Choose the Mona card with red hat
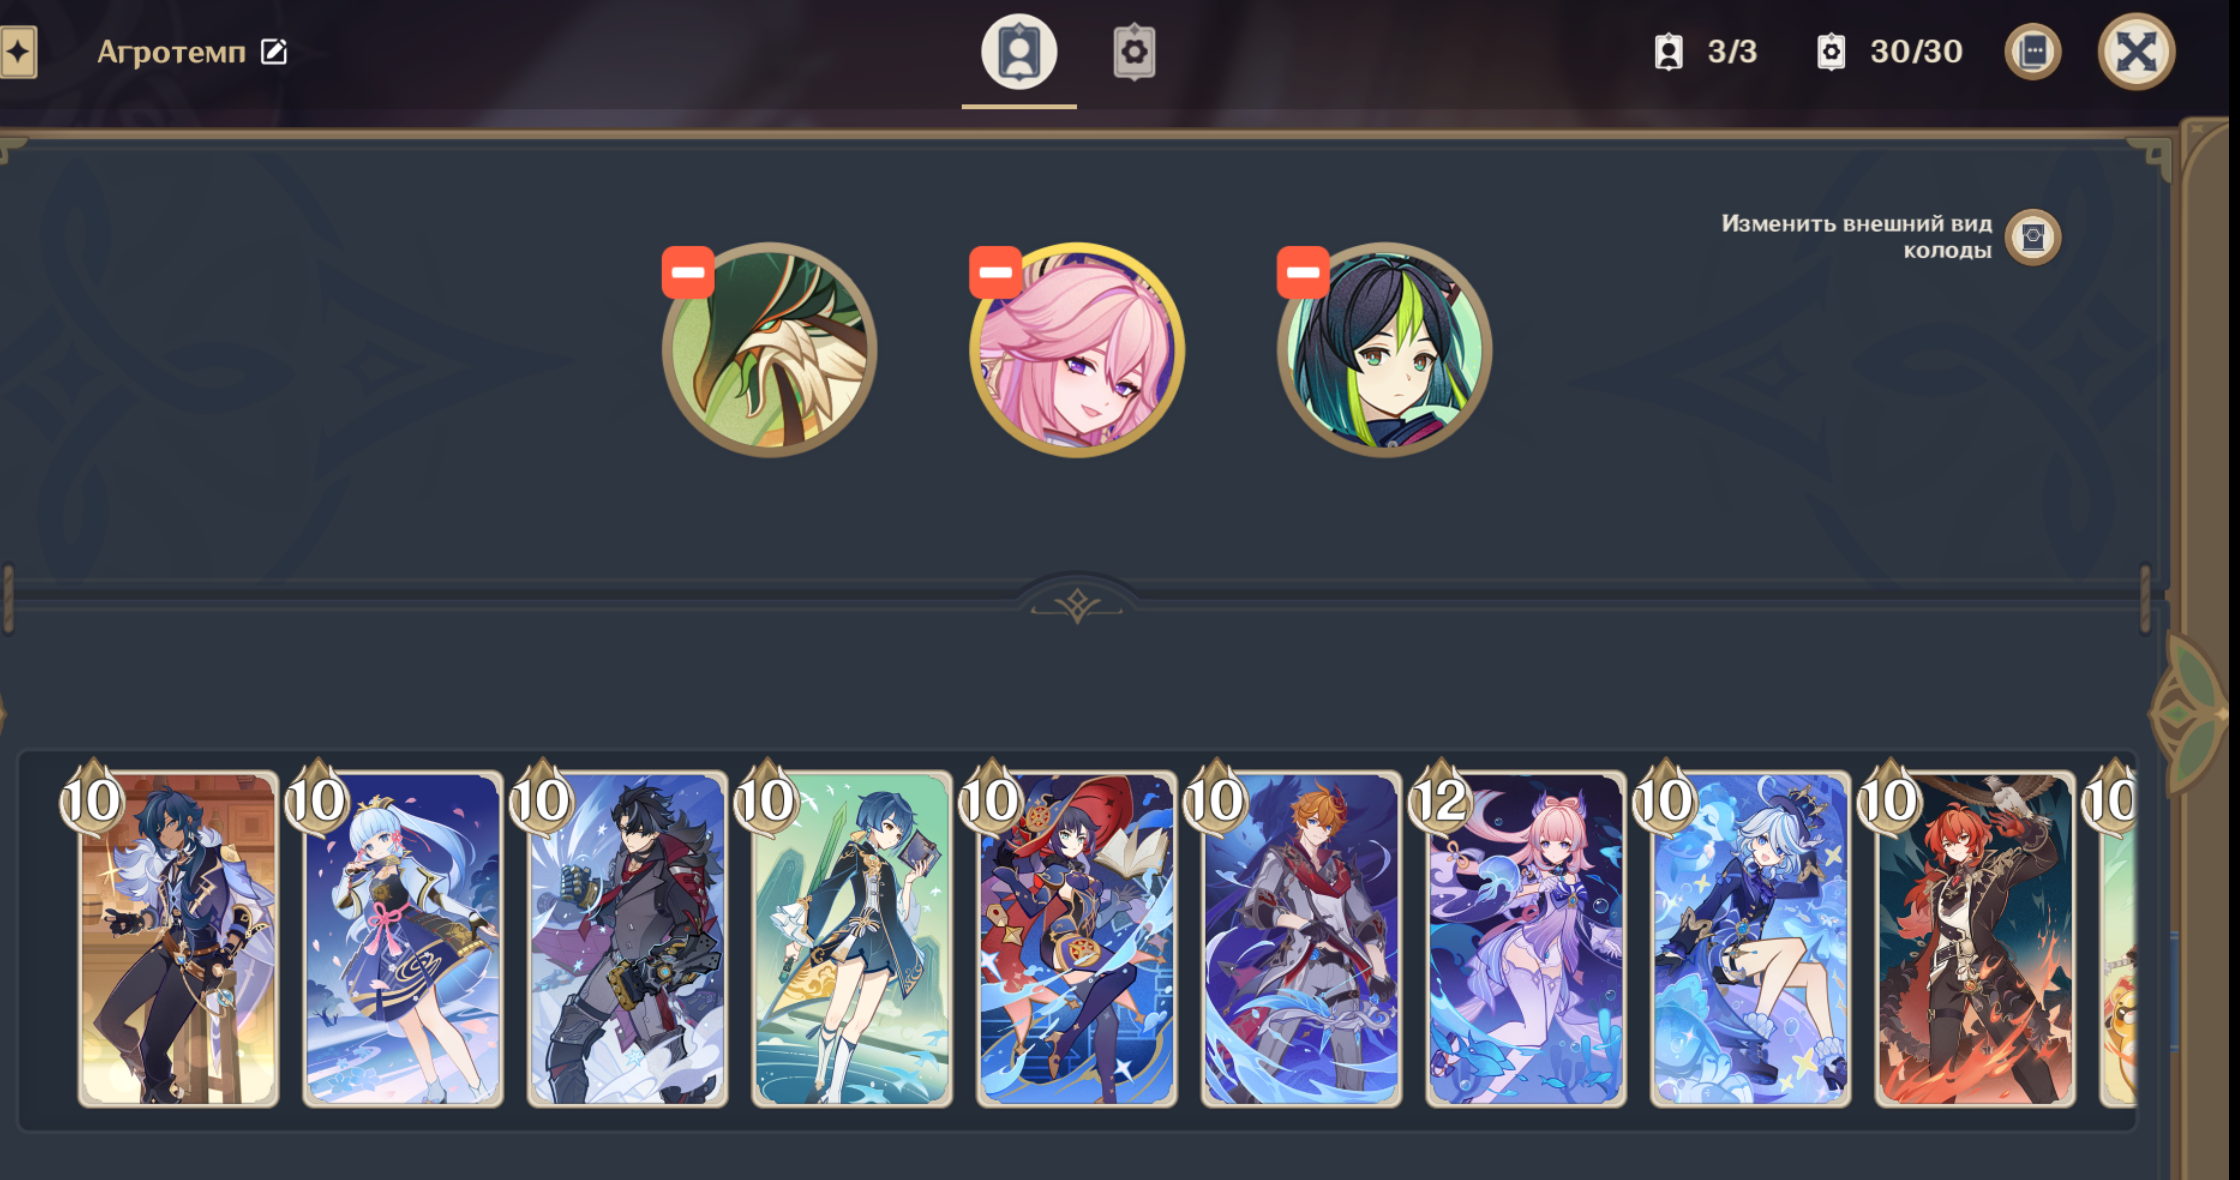Screen dimensions: 2240x1180 coord(1076,938)
